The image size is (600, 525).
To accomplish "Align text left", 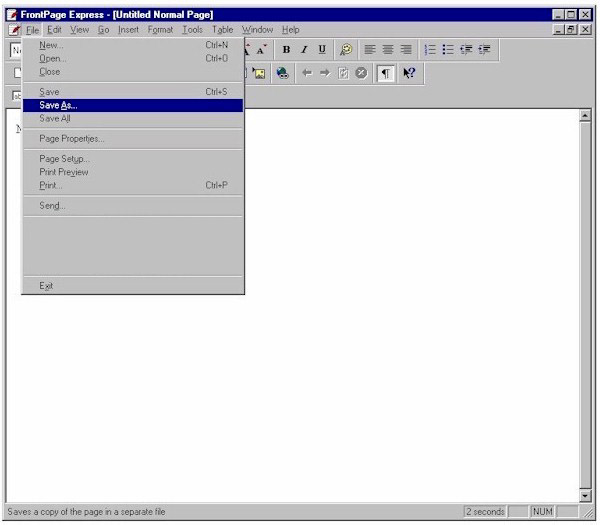I will point(370,50).
